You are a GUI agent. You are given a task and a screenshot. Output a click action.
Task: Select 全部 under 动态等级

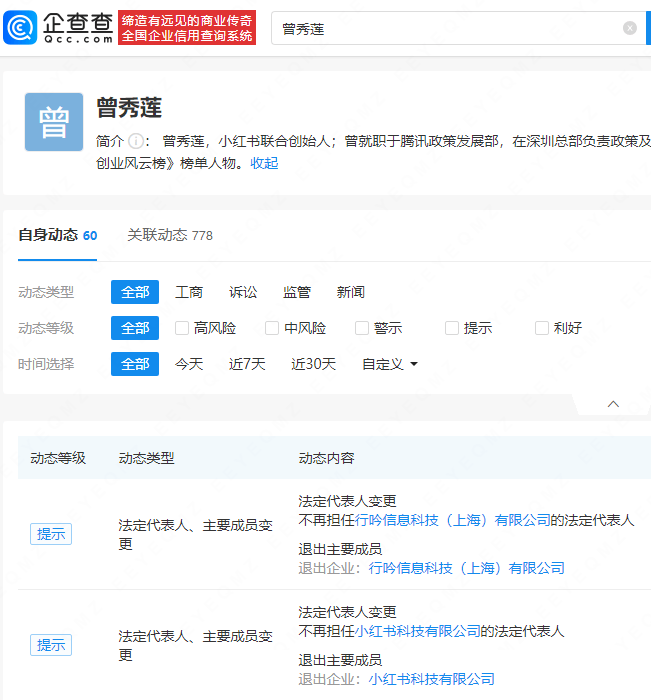(x=135, y=328)
